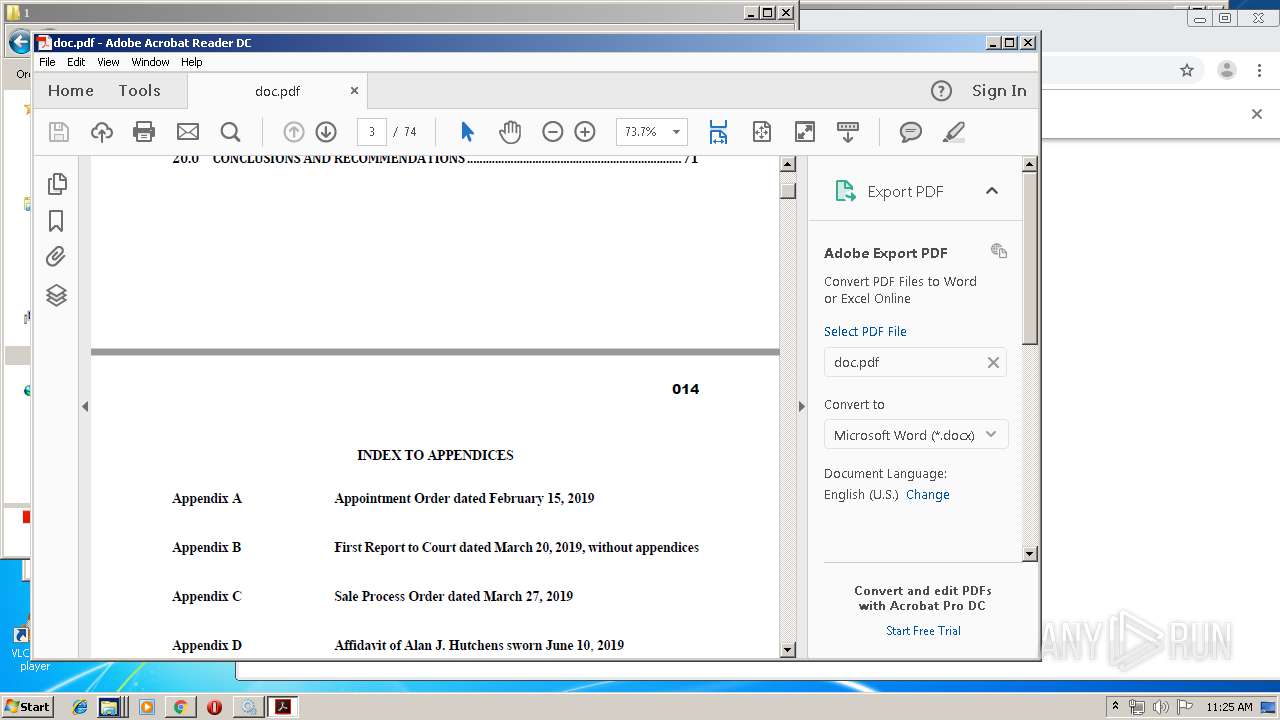This screenshot has height=720, width=1280.
Task: Open Internet Explorer from the taskbar
Action: click(81, 707)
